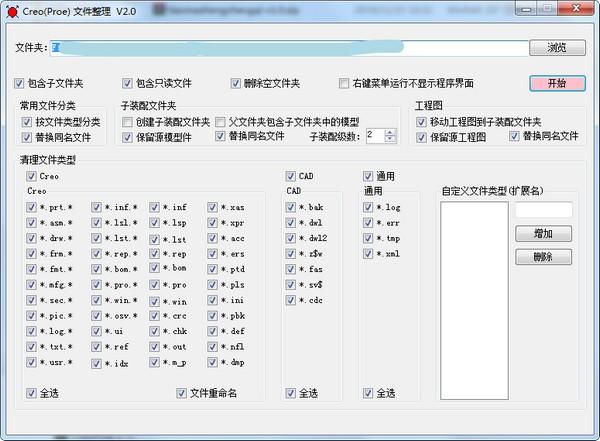Image resolution: width=600 pixels, height=441 pixels.
Task: Enable 右键菜单运行不显示程序界面 checkbox
Action: coord(344,83)
